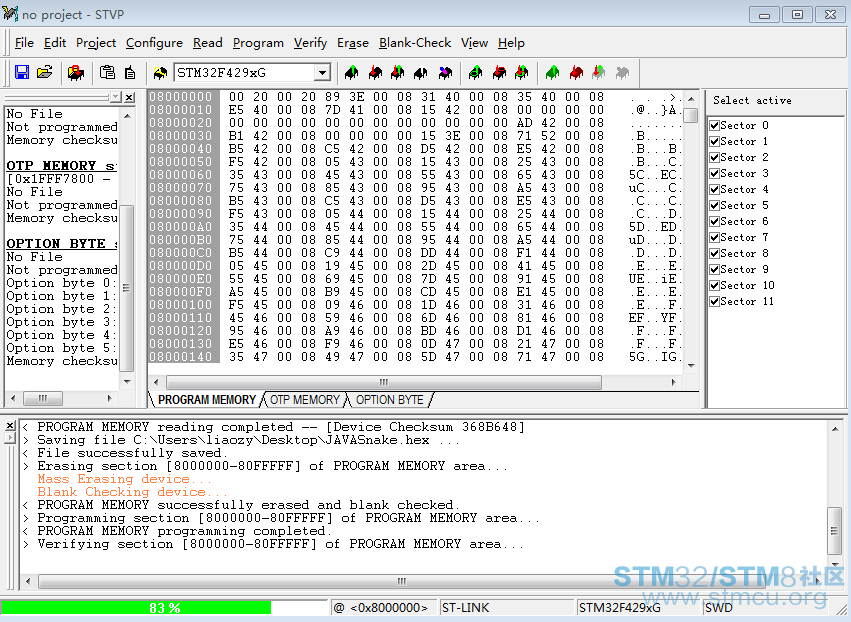Click the hex view vertical scrollbar thumb
The width and height of the screenshot is (851, 622).
(x=691, y=116)
